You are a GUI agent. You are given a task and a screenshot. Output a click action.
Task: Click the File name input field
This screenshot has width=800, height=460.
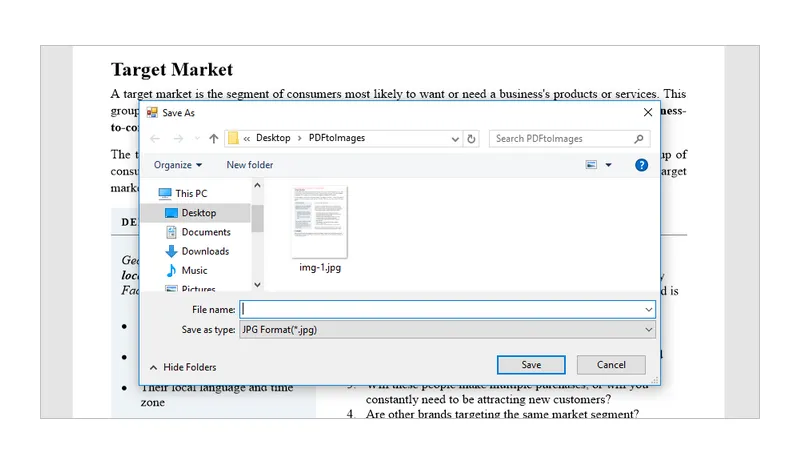pos(447,310)
